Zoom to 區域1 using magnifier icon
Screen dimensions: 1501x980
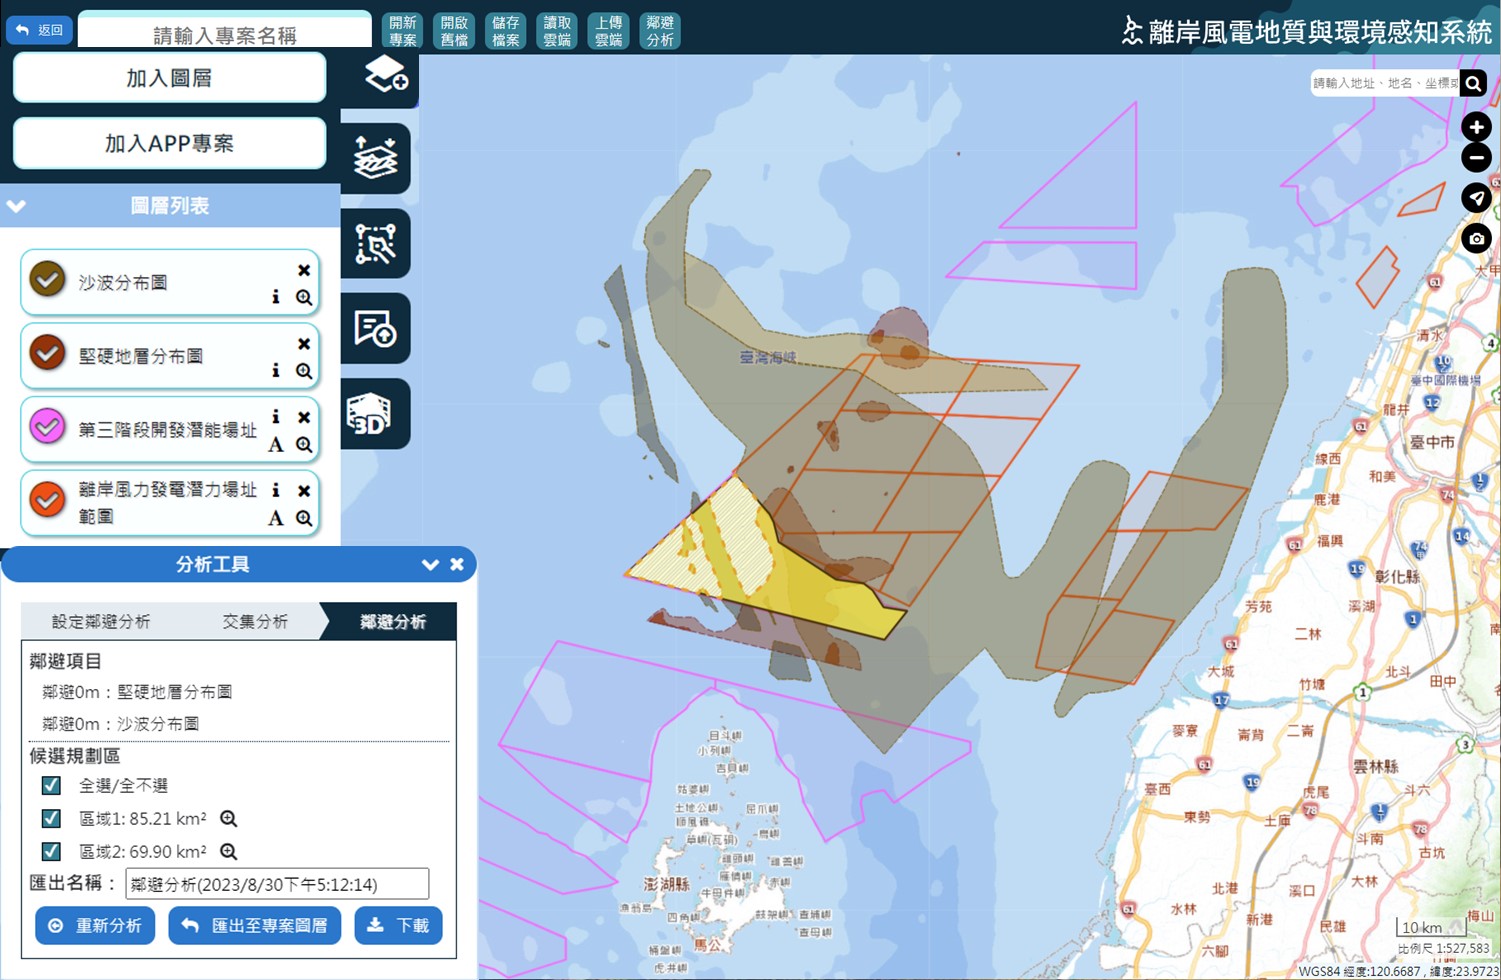click(229, 819)
